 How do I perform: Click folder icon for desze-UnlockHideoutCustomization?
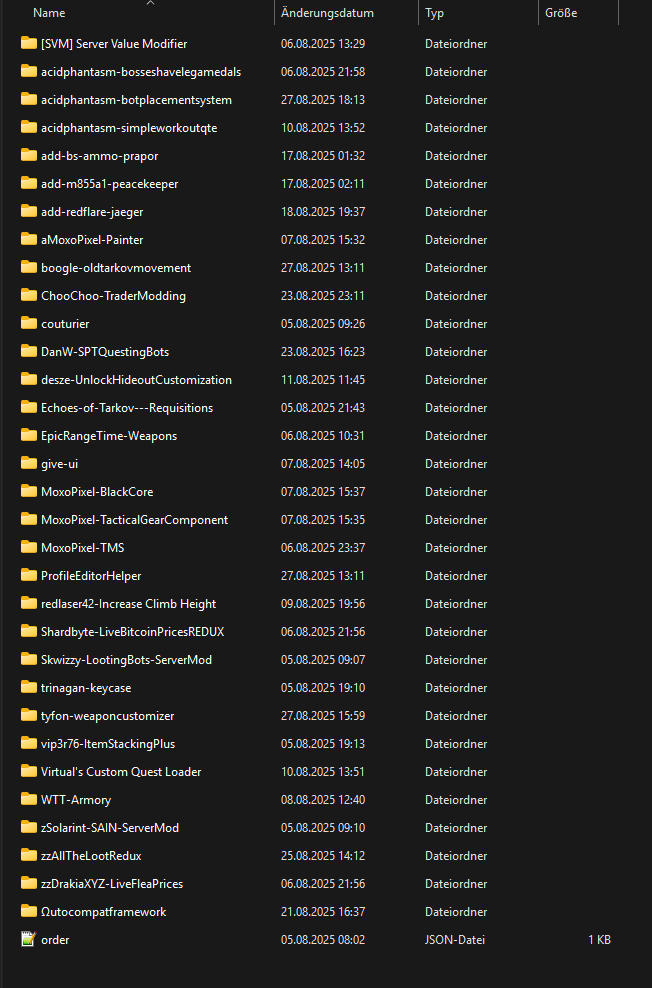pos(28,379)
